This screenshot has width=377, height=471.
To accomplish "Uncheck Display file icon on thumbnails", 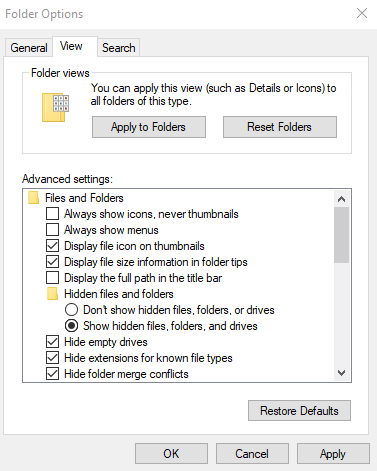I will coord(53,246).
